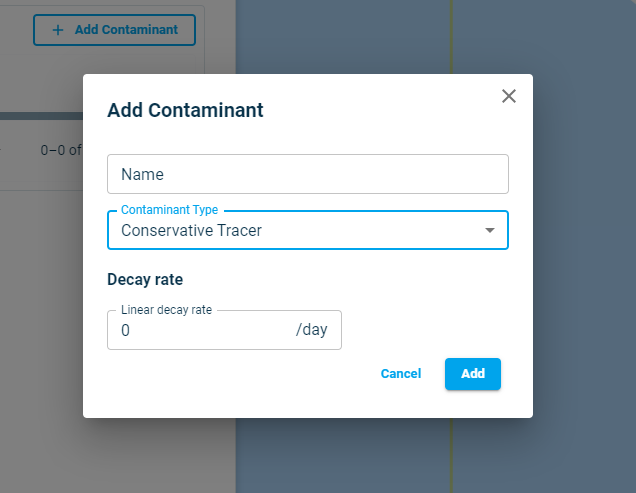Image resolution: width=636 pixels, height=493 pixels.
Task: Click the 0–0 of pagination text
Action: click(x=60, y=150)
